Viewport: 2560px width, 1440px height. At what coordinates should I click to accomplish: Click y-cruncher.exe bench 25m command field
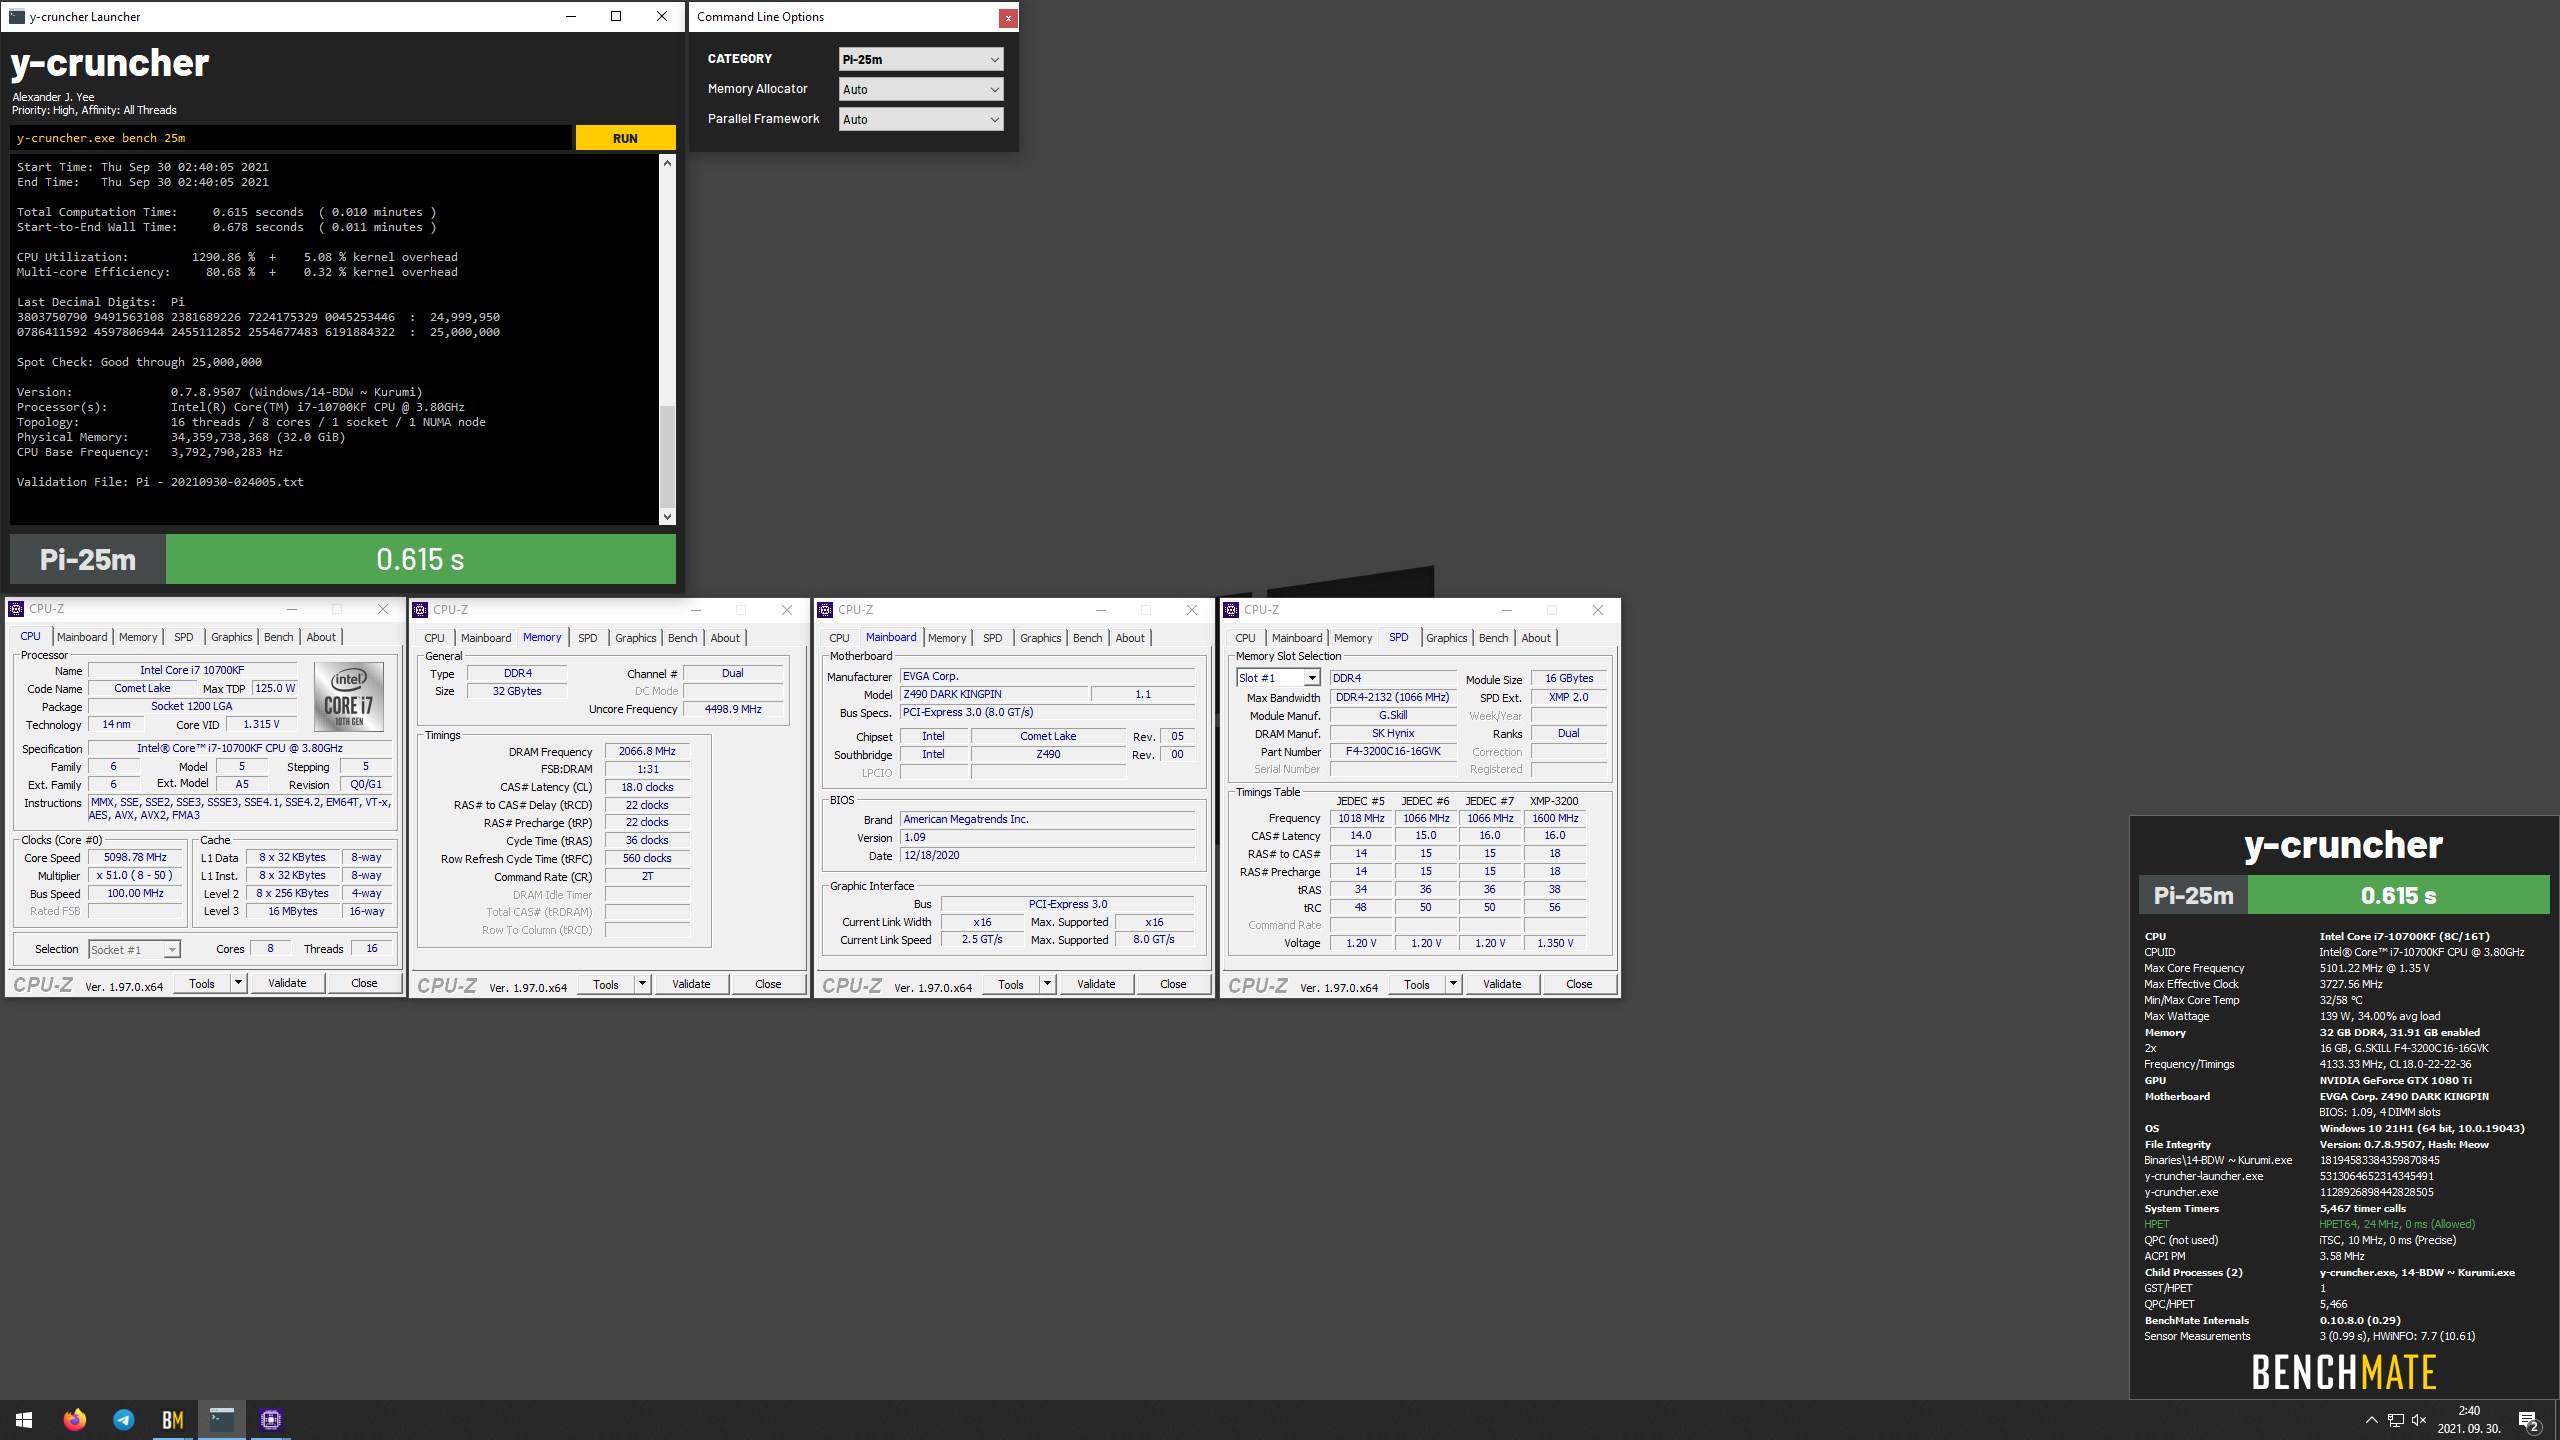[x=291, y=138]
